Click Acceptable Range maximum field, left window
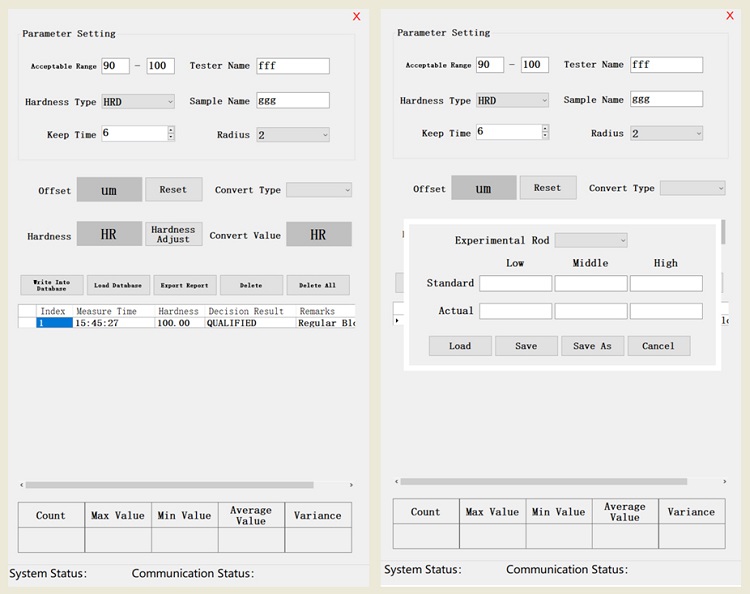The height and width of the screenshot is (594, 750). 160,66
